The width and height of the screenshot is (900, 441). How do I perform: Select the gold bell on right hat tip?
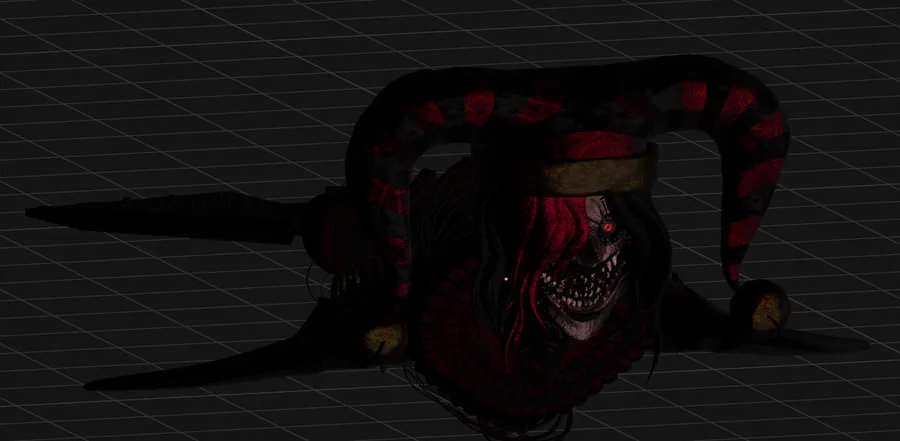pyautogui.click(x=761, y=311)
